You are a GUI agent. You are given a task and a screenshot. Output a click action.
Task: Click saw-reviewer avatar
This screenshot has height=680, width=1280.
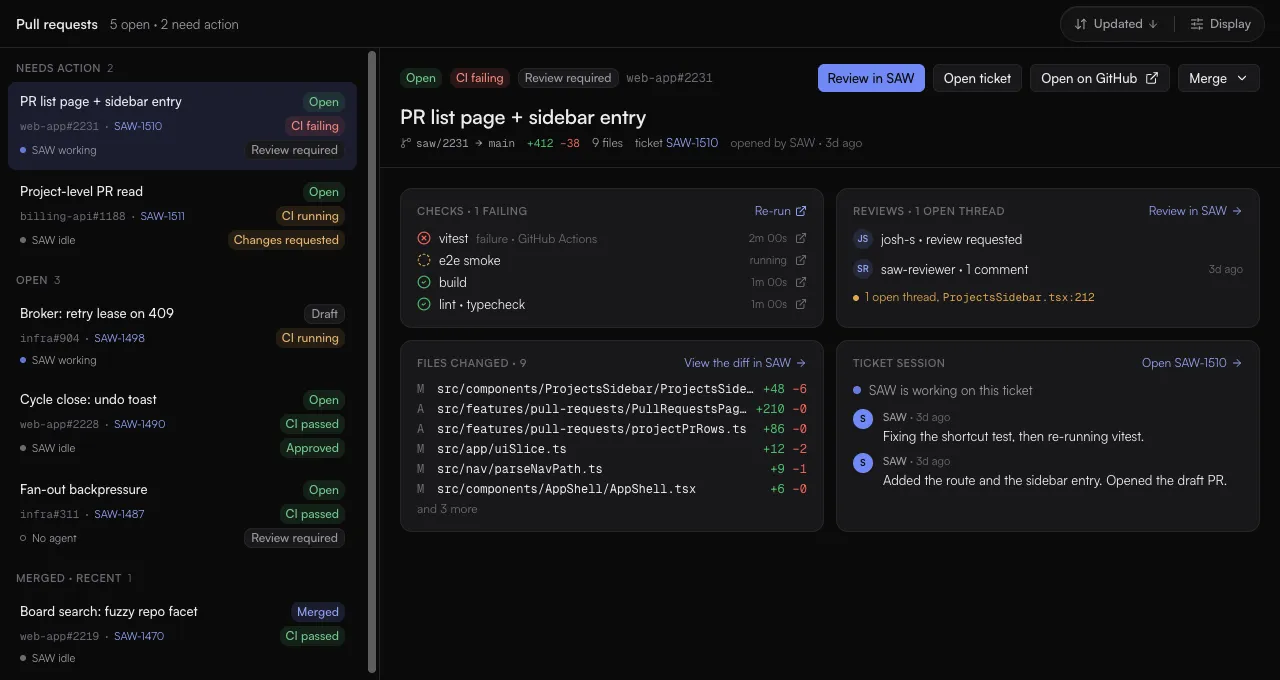coord(863,269)
